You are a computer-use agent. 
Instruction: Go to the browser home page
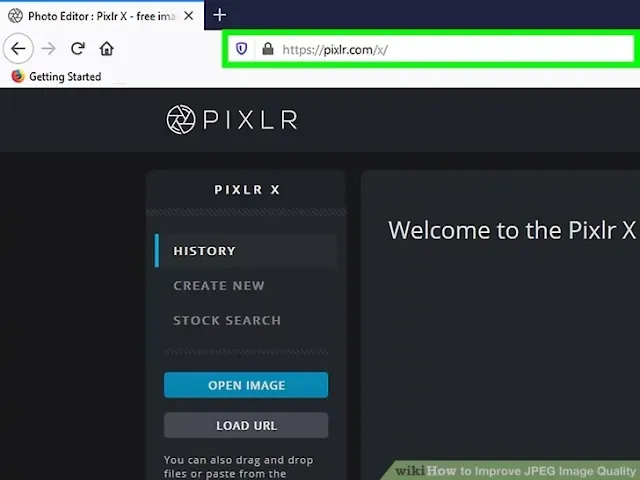(x=107, y=49)
